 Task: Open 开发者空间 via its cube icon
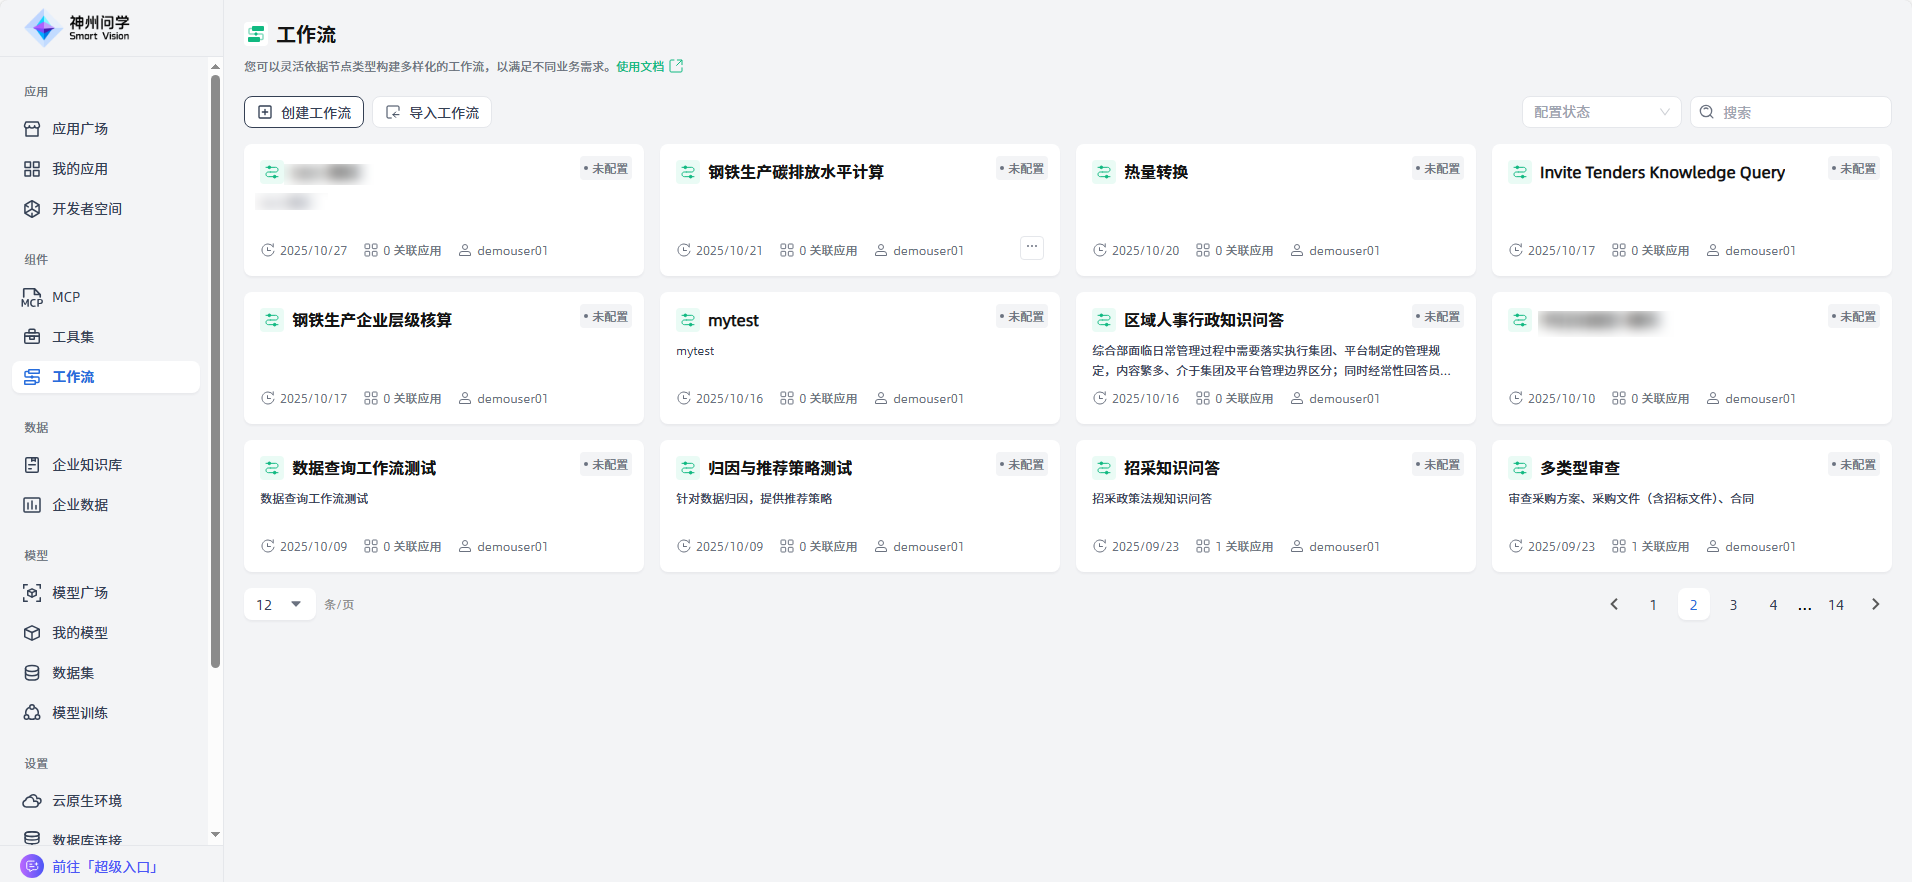coord(32,209)
